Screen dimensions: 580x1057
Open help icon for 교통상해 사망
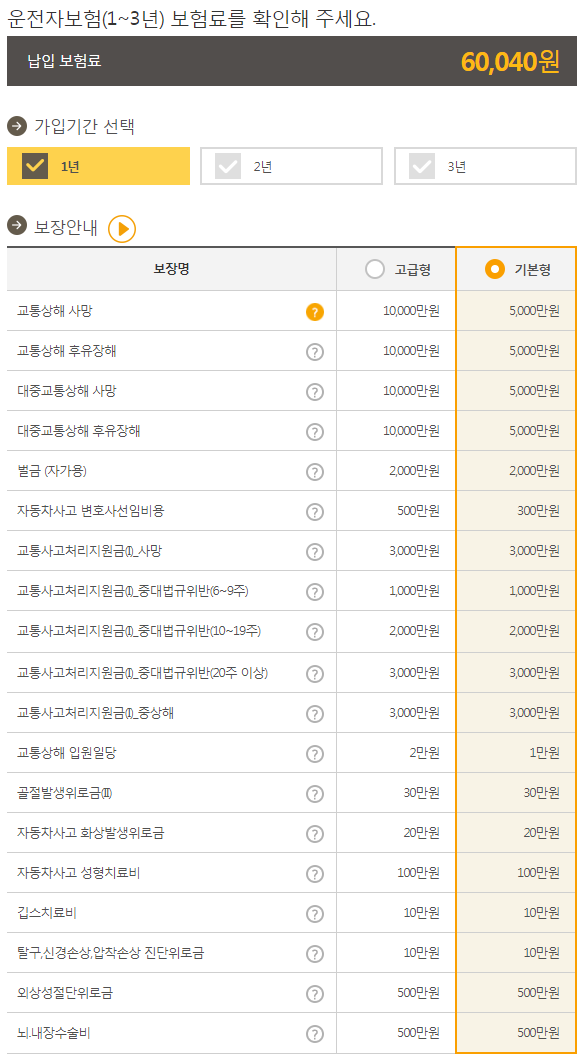(315, 311)
